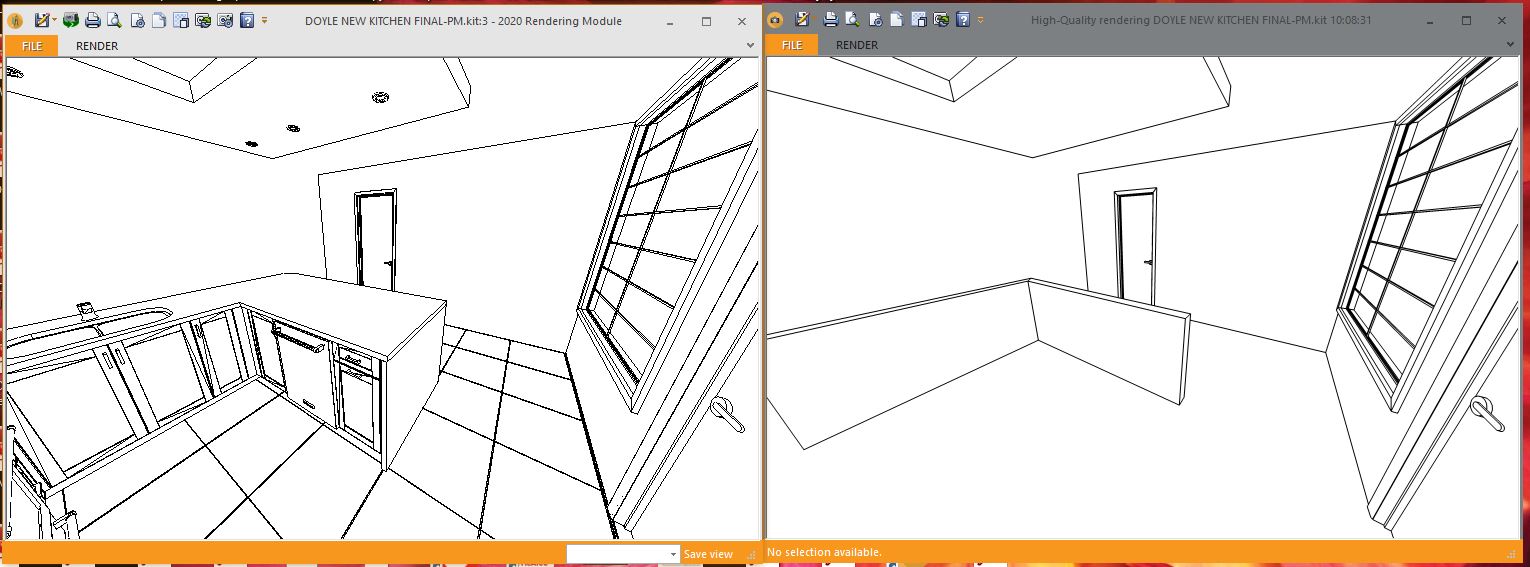
Task: Click the refresh render icon in right toolbar
Action: 940,19
